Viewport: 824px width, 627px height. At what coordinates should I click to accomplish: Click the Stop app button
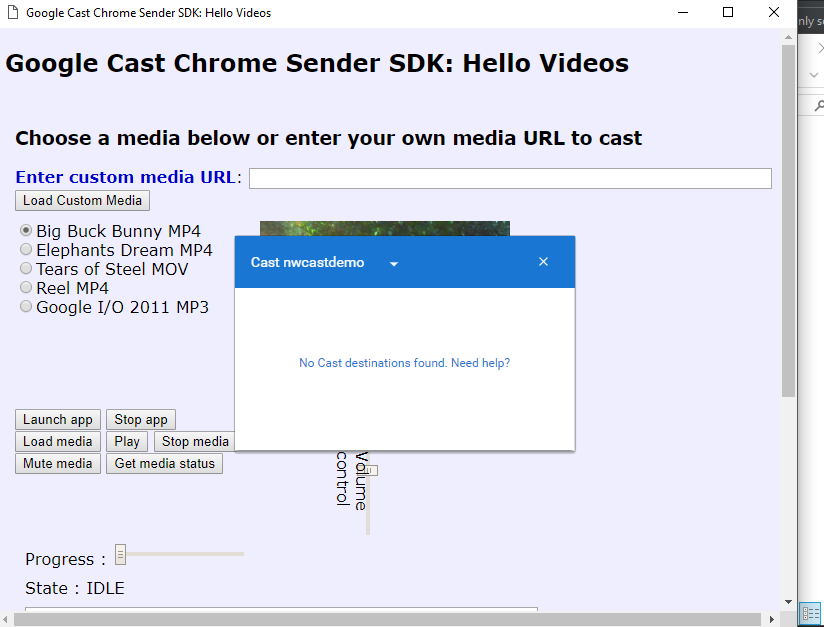point(141,419)
